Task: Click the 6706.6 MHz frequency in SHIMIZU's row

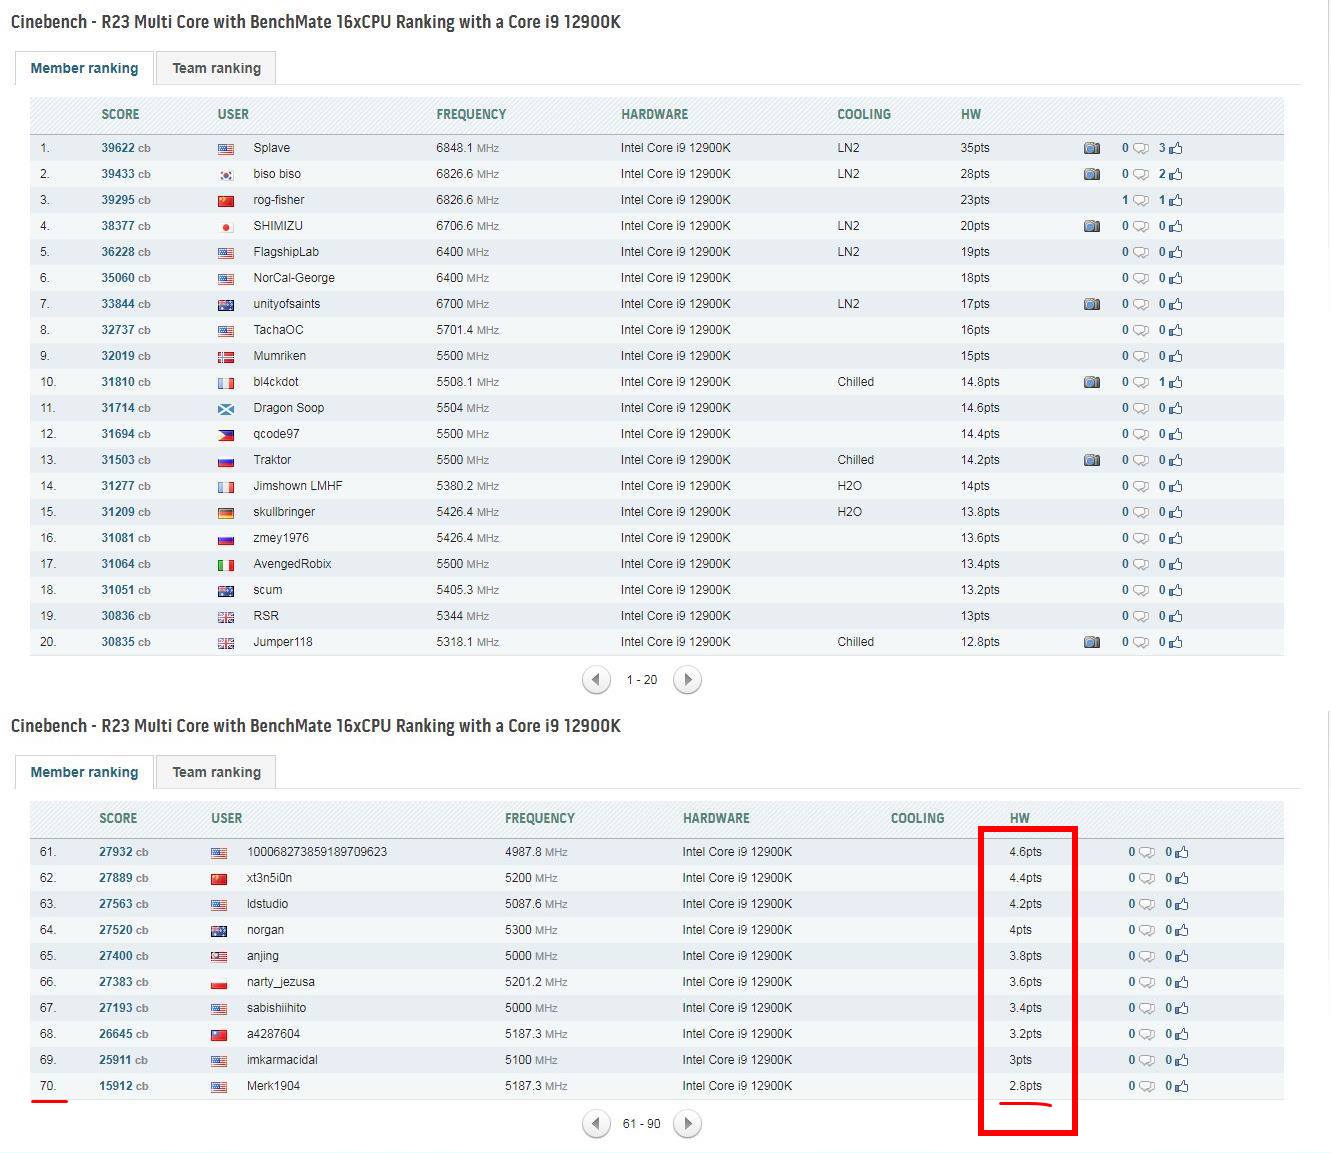Action: (x=467, y=226)
